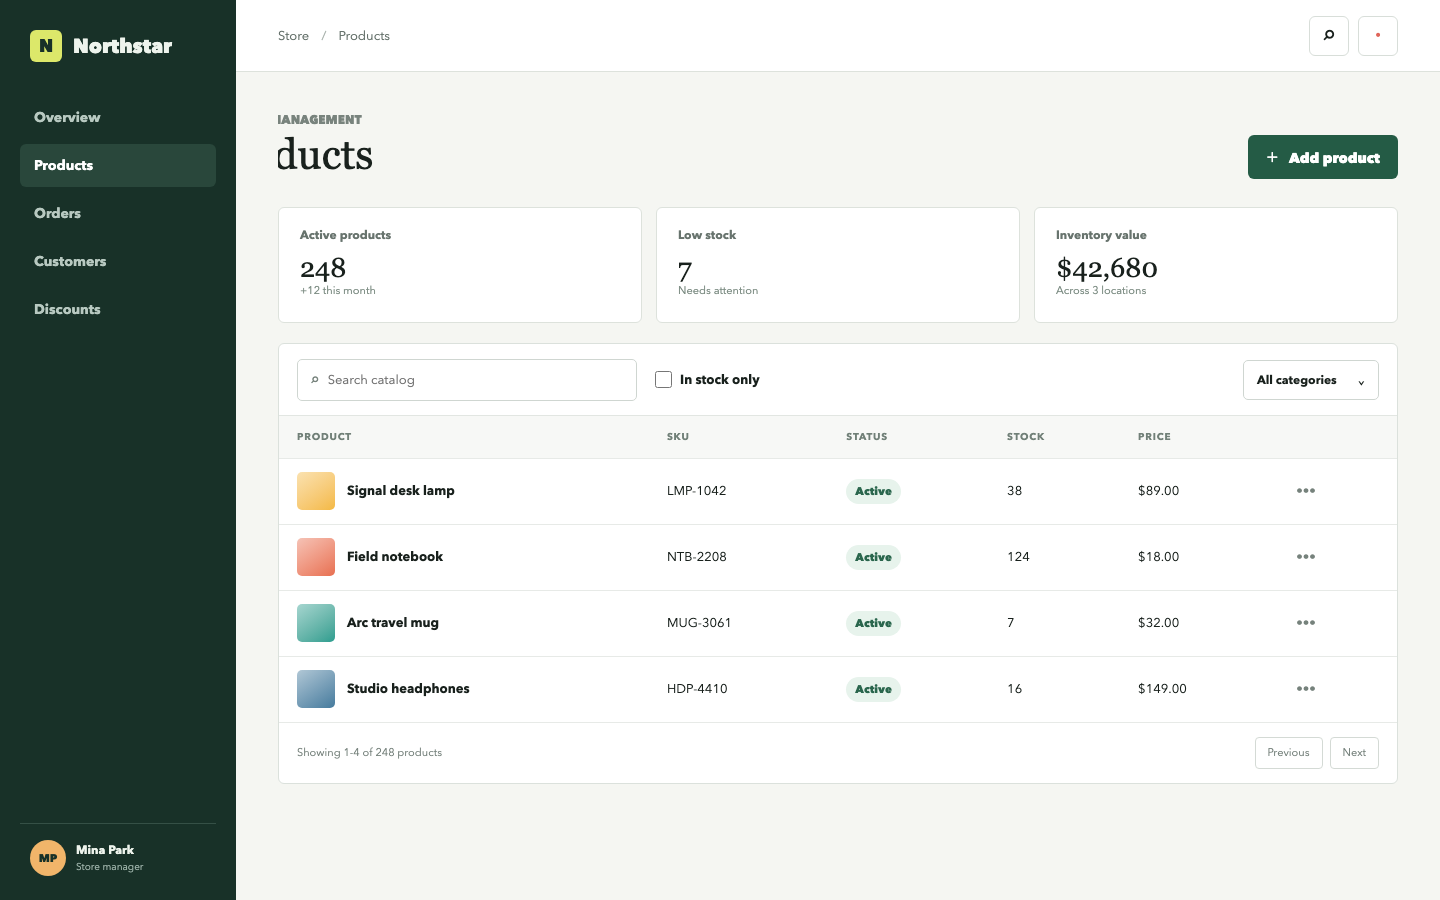
Task: Open notifications with the red dot button
Action: [1378, 36]
